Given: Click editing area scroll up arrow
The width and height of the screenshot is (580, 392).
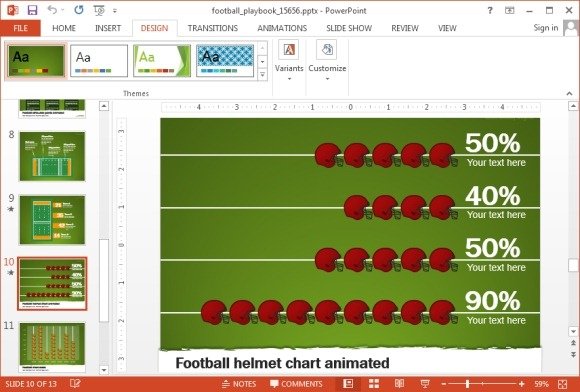Looking at the screenshot, I should [x=573, y=106].
